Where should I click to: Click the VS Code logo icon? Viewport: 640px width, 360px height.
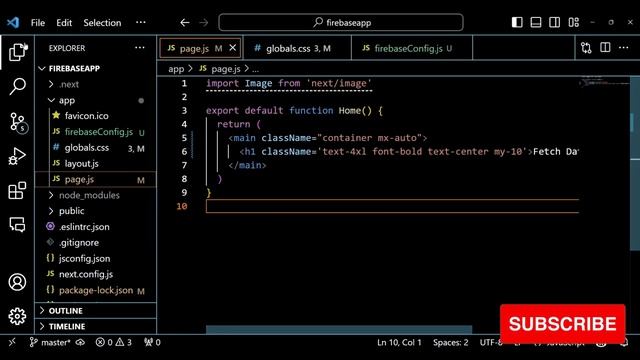13,22
